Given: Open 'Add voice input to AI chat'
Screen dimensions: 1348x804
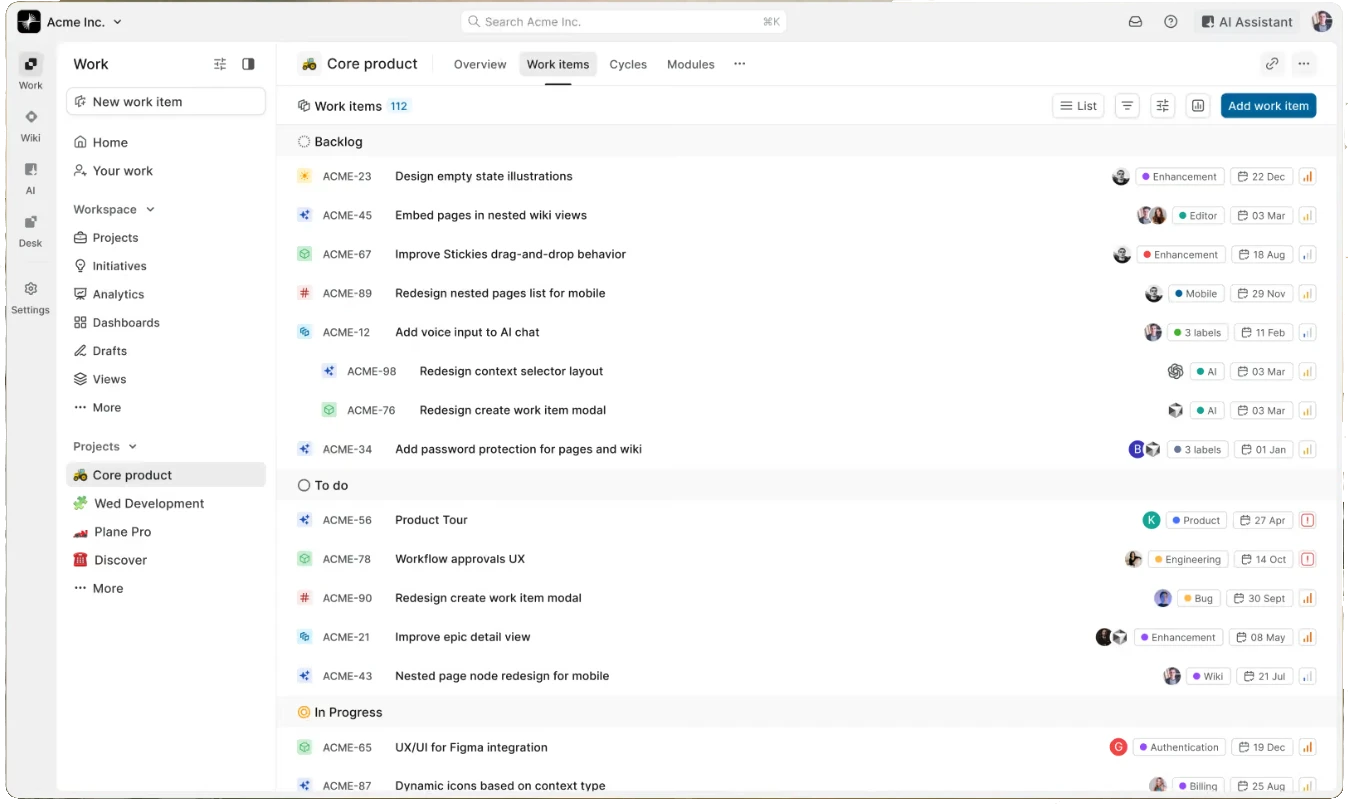Looking at the screenshot, I should pos(467,332).
